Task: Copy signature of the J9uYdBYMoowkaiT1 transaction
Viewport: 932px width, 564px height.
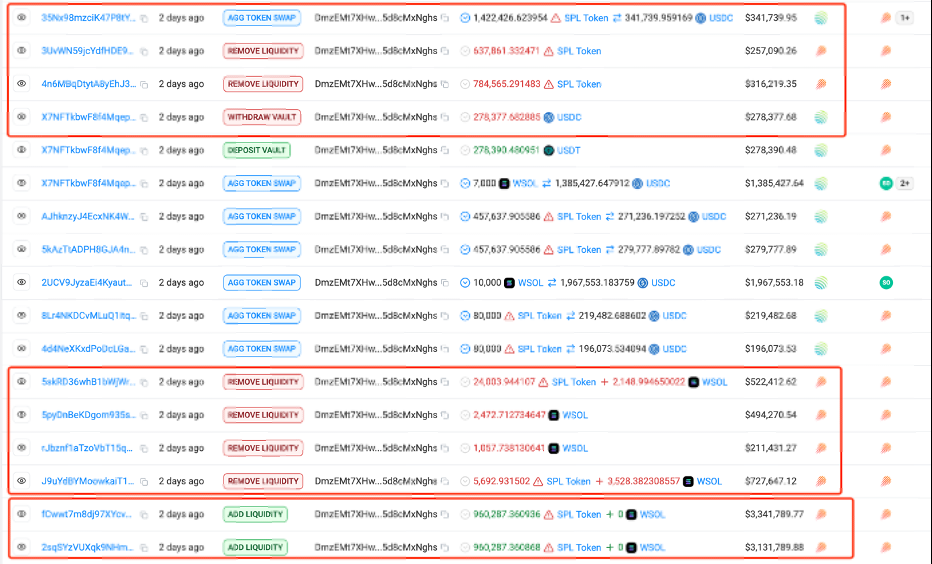Action: (x=144, y=481)
